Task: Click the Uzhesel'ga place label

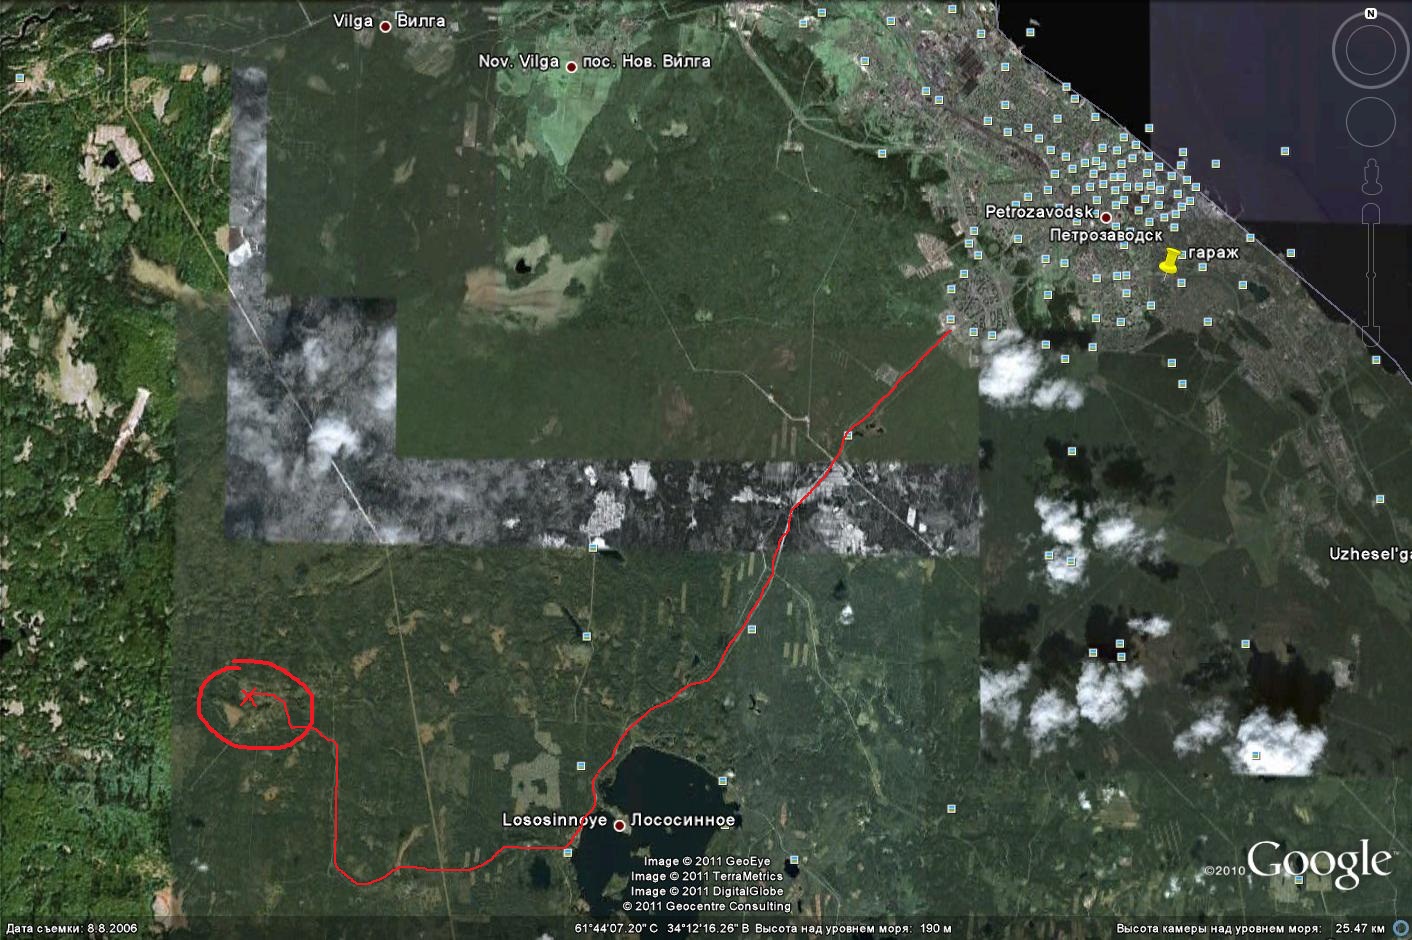Action: pyautogui.click(x=1369, y=553)
